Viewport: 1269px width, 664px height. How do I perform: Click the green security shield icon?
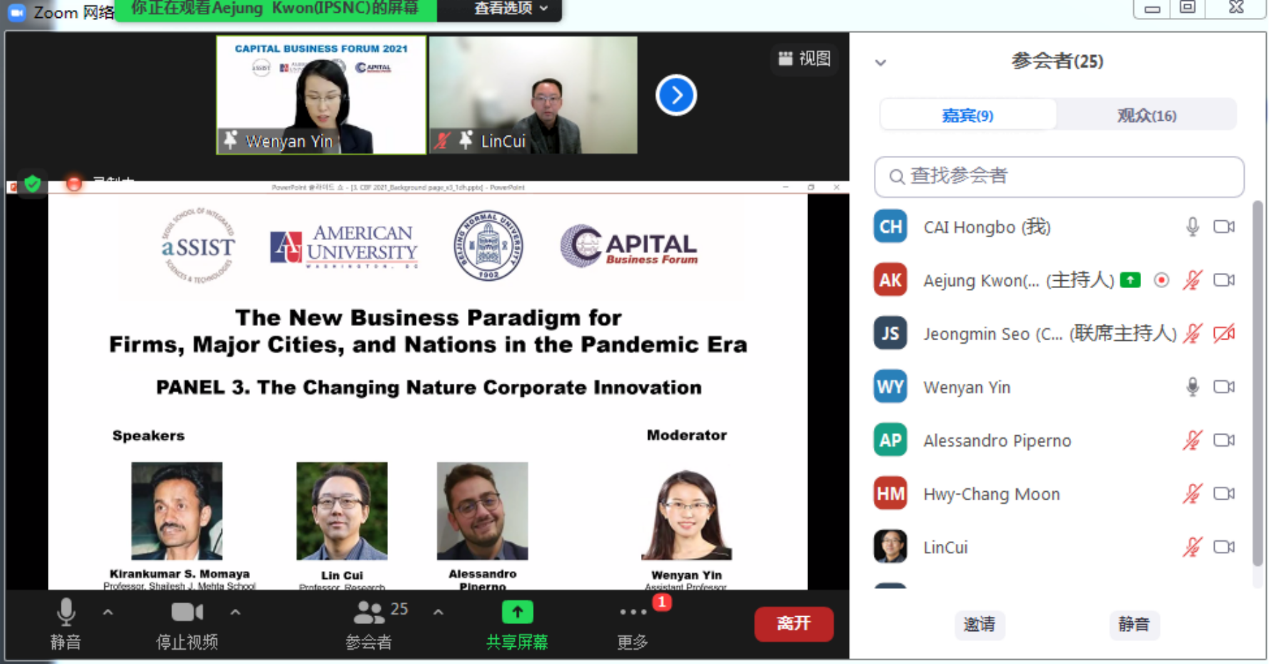(x=33, y=184)
